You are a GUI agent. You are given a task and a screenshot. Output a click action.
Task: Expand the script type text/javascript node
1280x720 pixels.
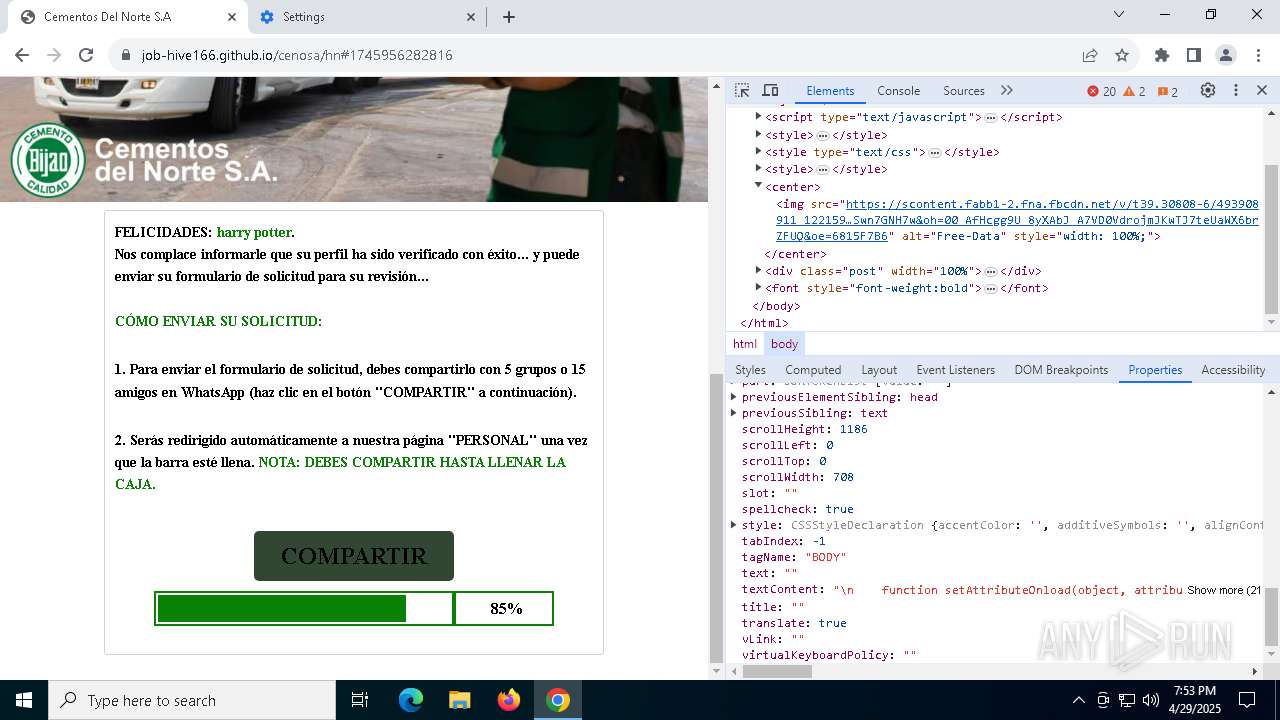758,117
